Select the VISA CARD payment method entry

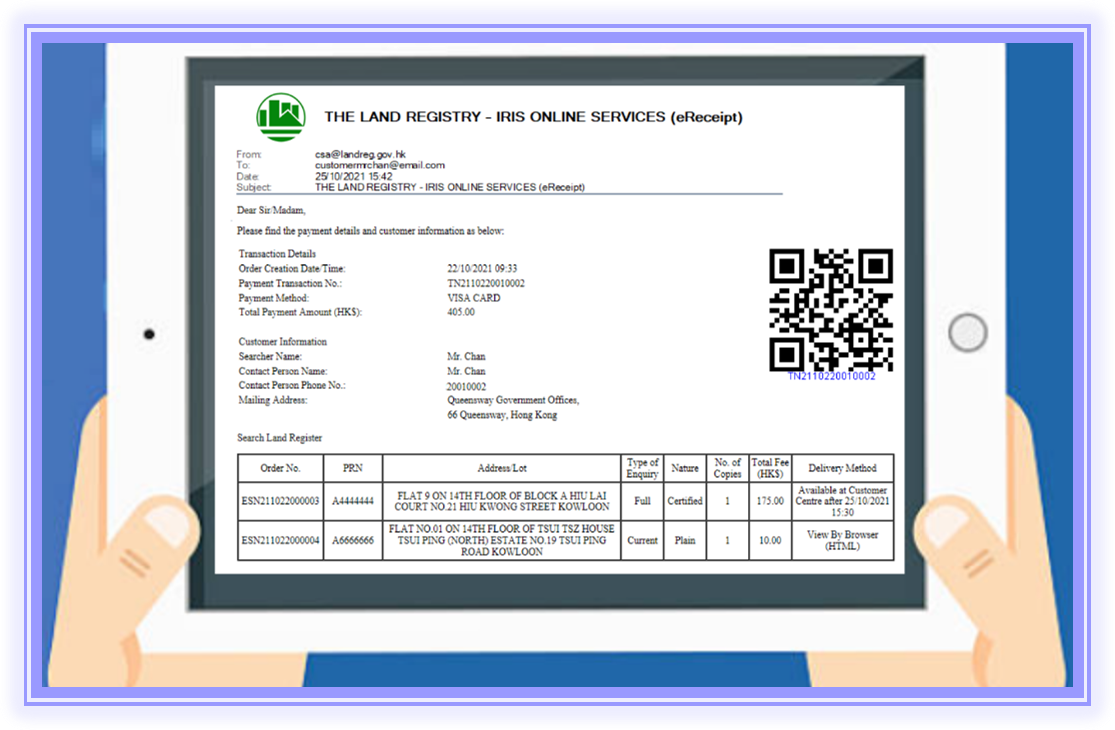473,297
